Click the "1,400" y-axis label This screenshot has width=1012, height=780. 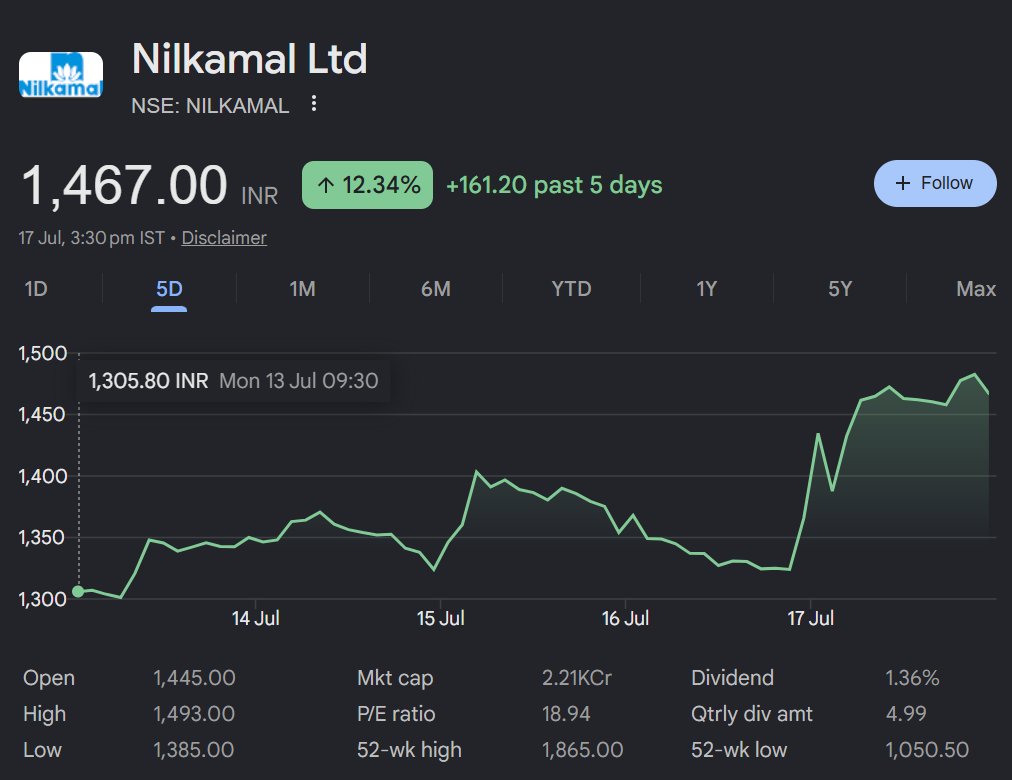pos(43,476)
